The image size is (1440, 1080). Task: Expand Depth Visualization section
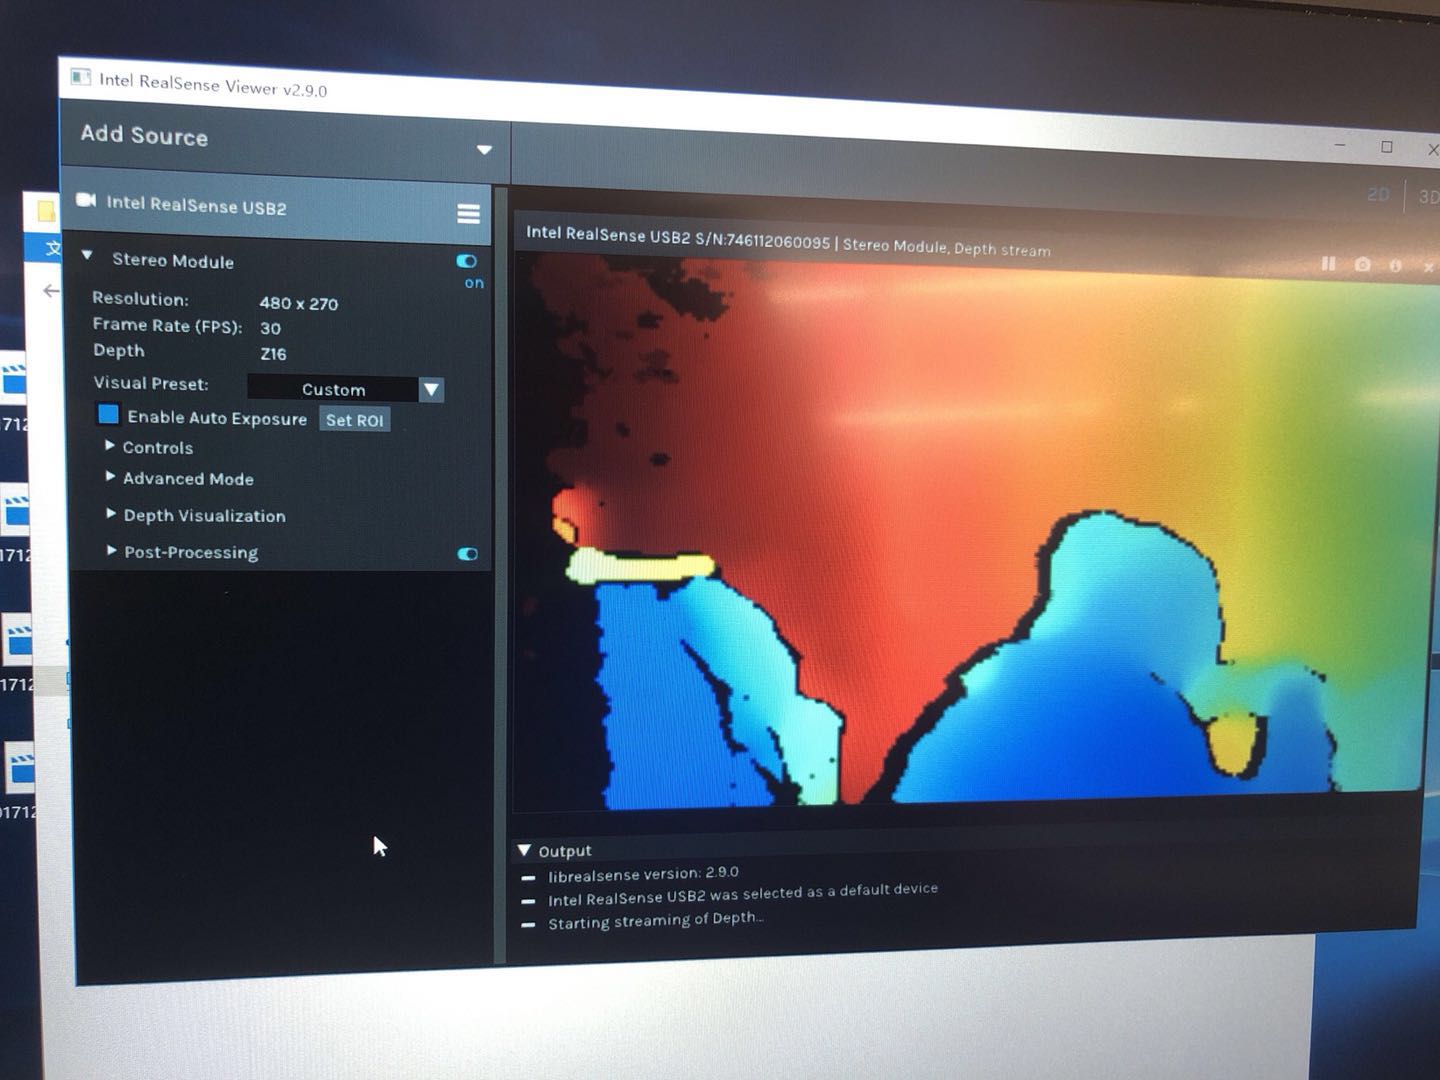[x=111, y=513]
